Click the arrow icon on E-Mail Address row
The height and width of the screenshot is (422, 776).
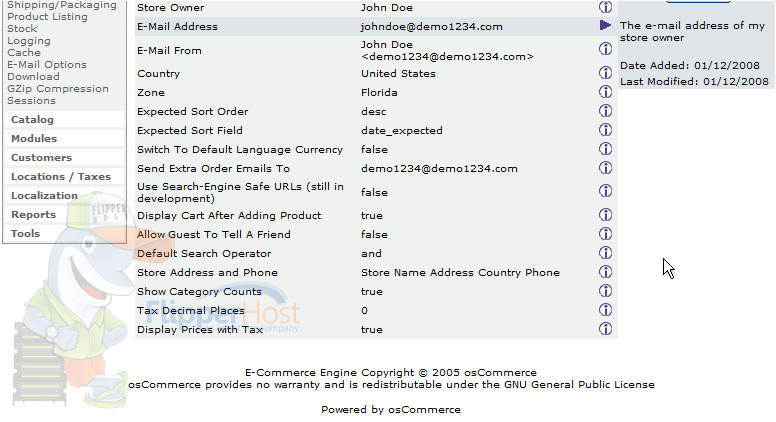(605, 25)
